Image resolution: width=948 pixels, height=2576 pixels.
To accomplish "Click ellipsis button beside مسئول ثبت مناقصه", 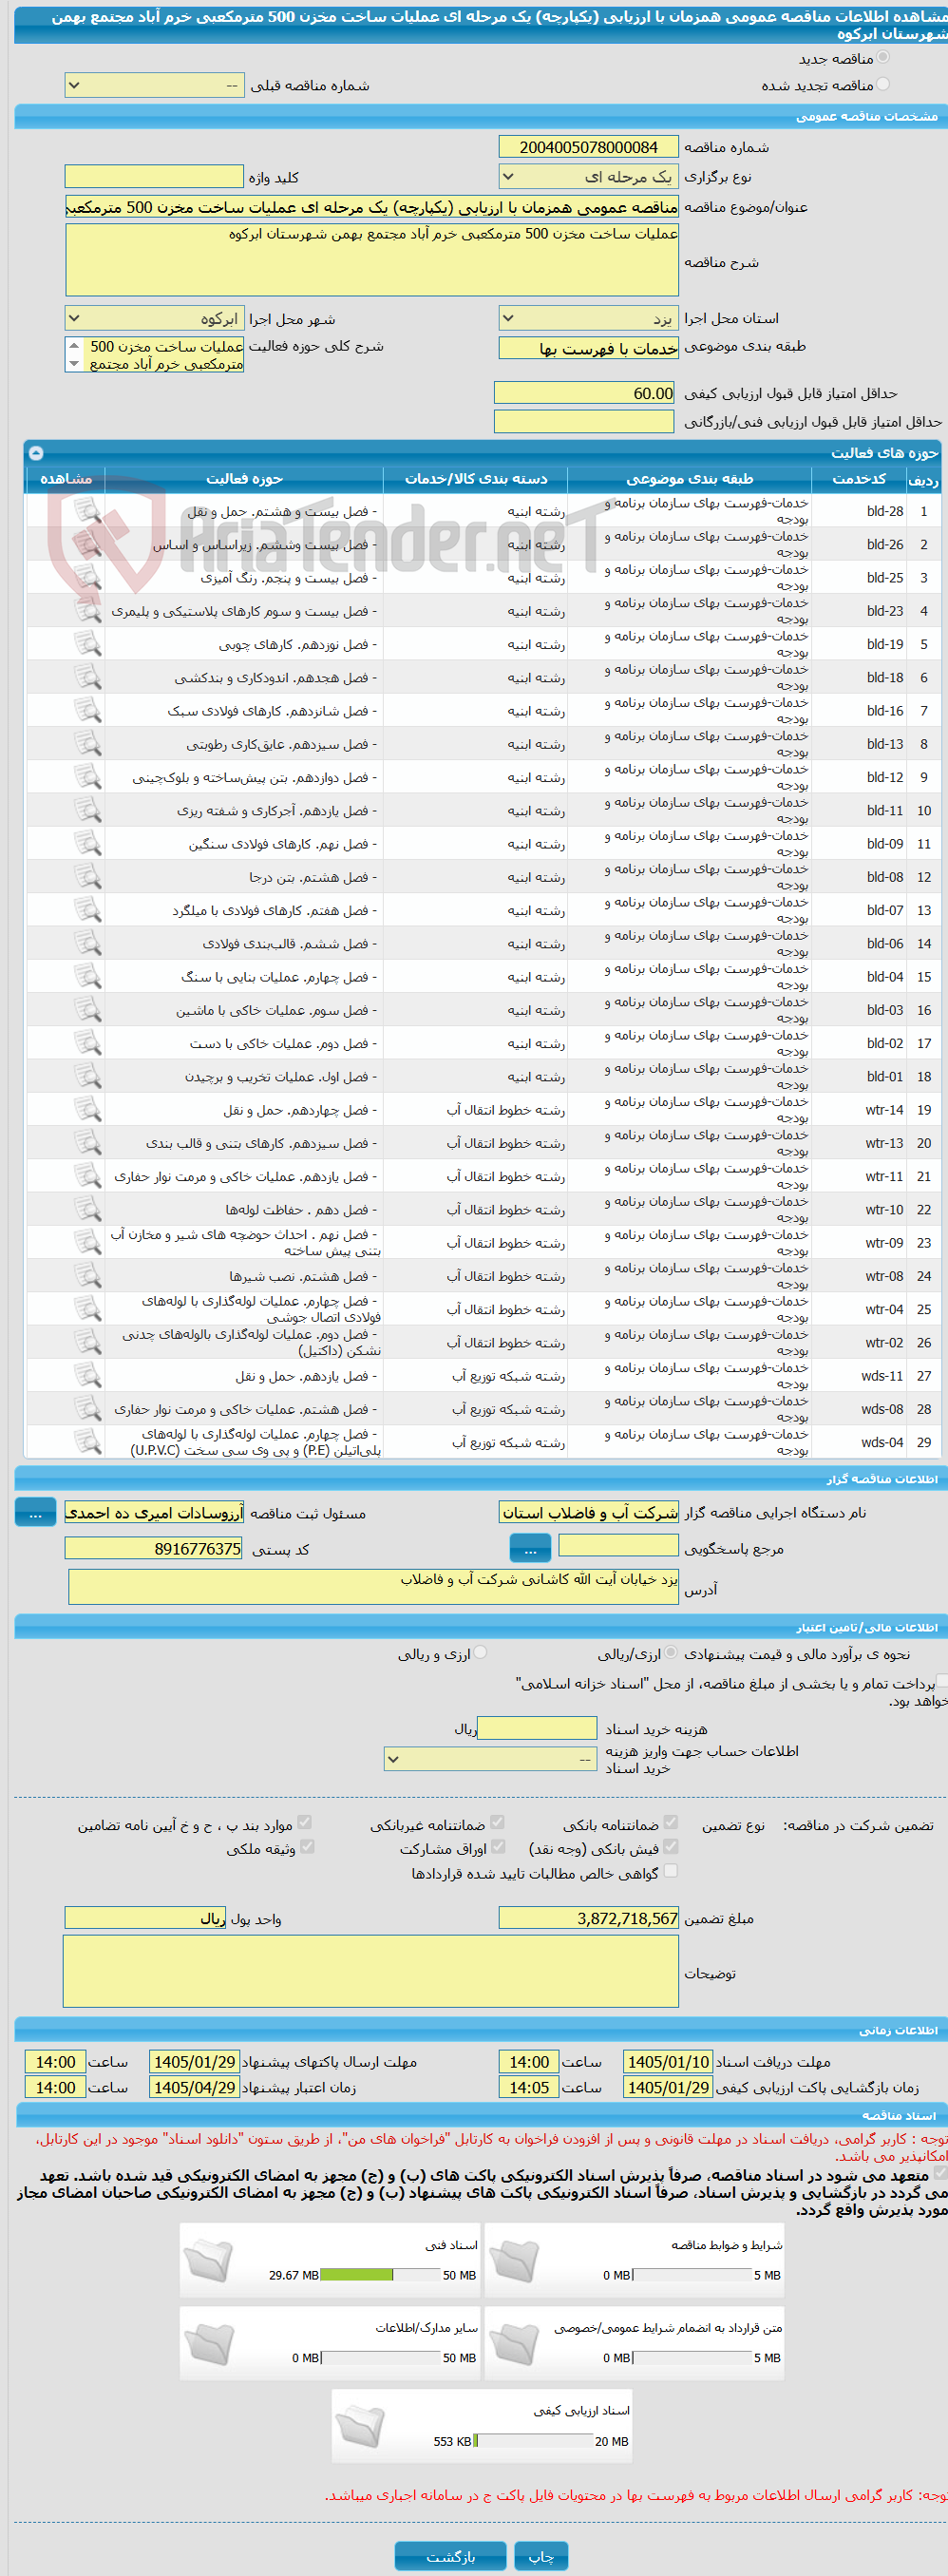I will 35,1512.
